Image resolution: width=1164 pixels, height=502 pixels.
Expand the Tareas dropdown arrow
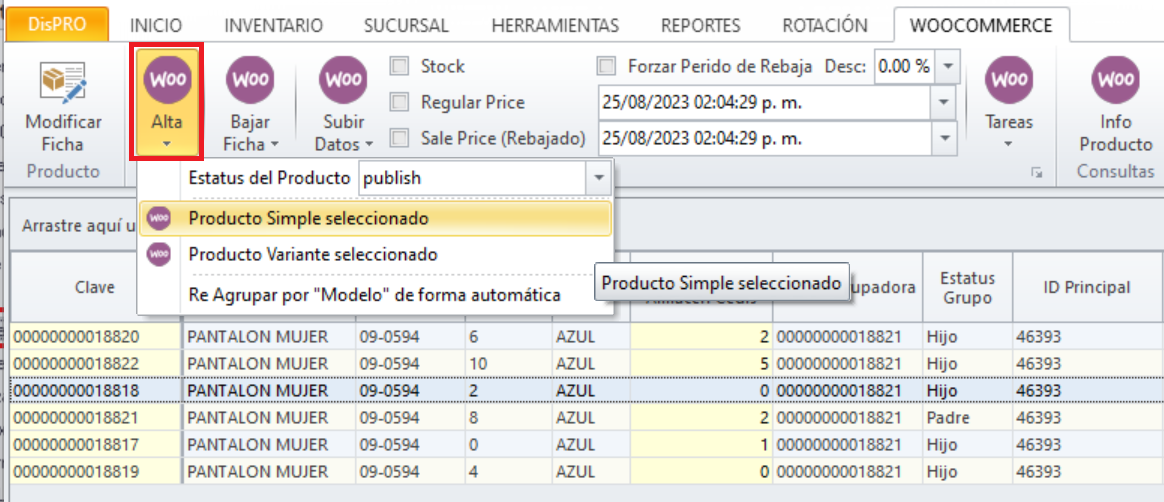coord(1009,143)
